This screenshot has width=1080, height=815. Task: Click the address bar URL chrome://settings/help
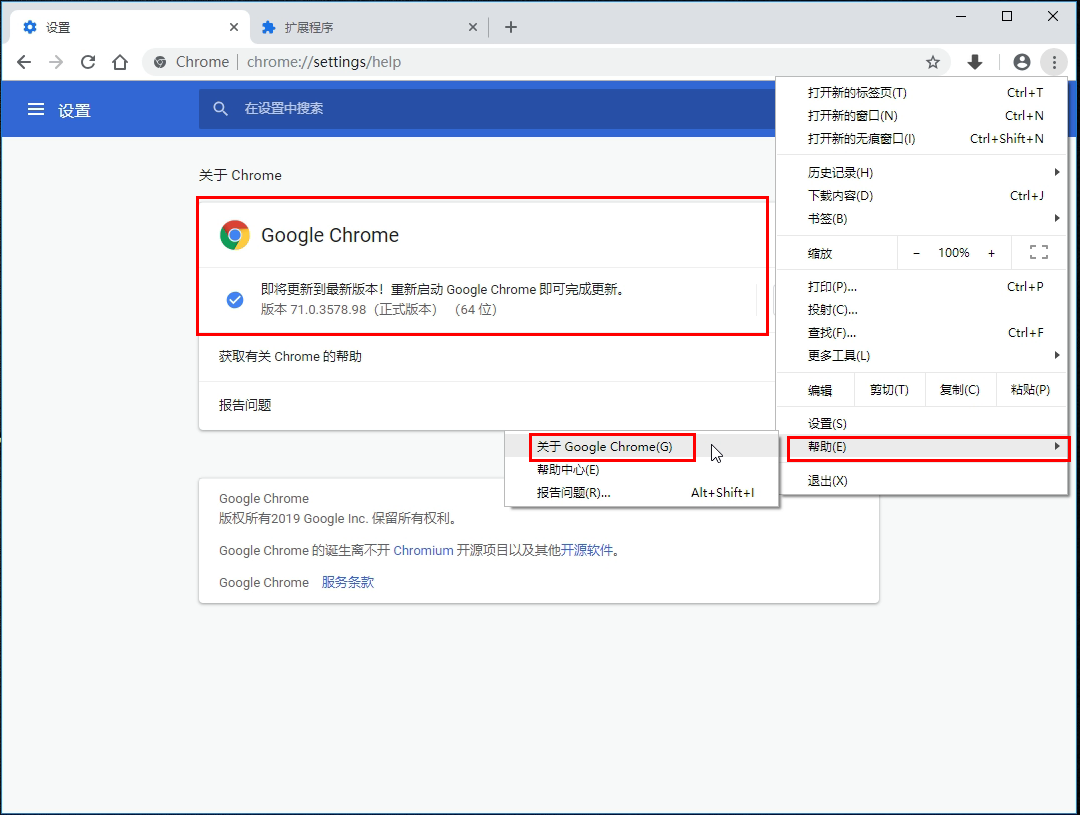[x=324, y=62]
